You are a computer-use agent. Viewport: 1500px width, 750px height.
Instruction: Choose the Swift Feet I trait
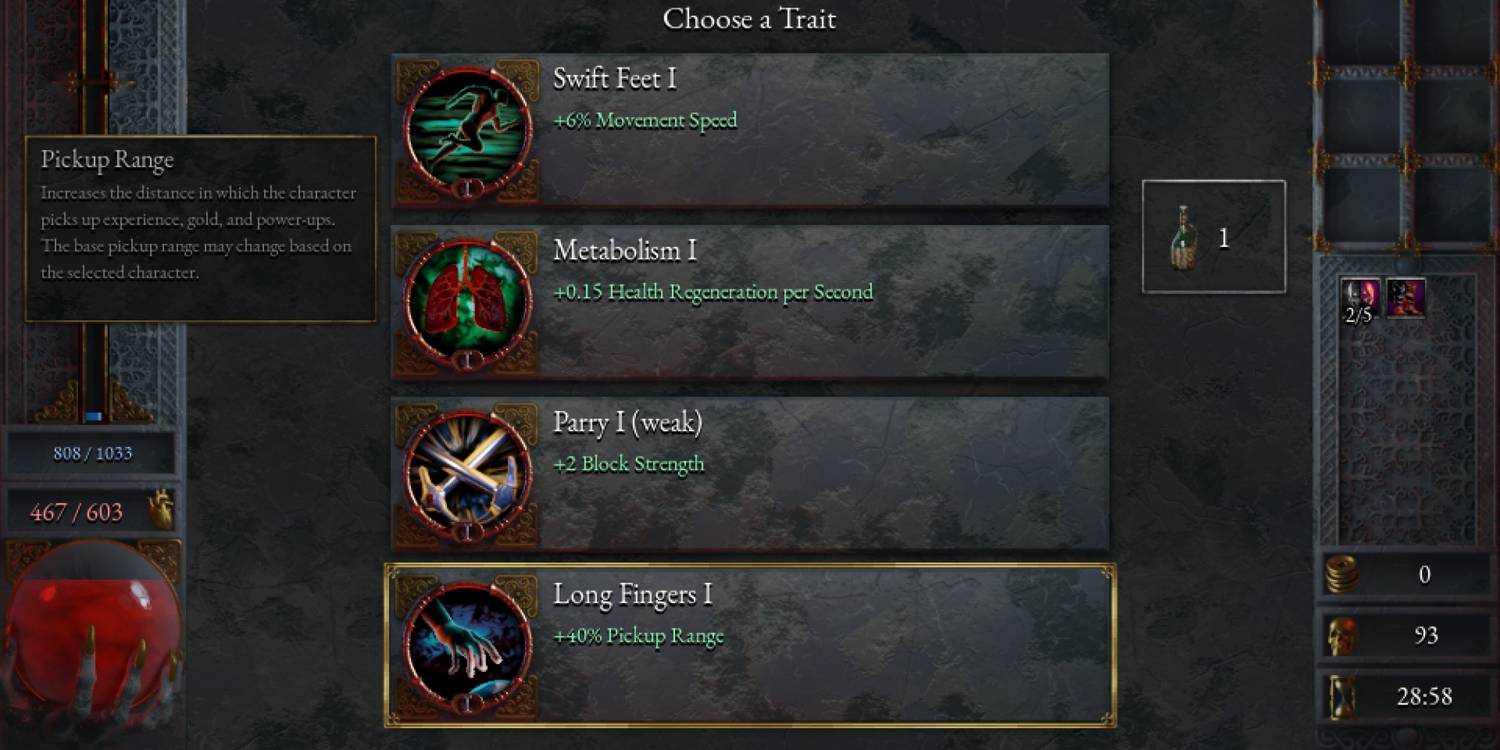pyautogui.click(x=750, y=130)
